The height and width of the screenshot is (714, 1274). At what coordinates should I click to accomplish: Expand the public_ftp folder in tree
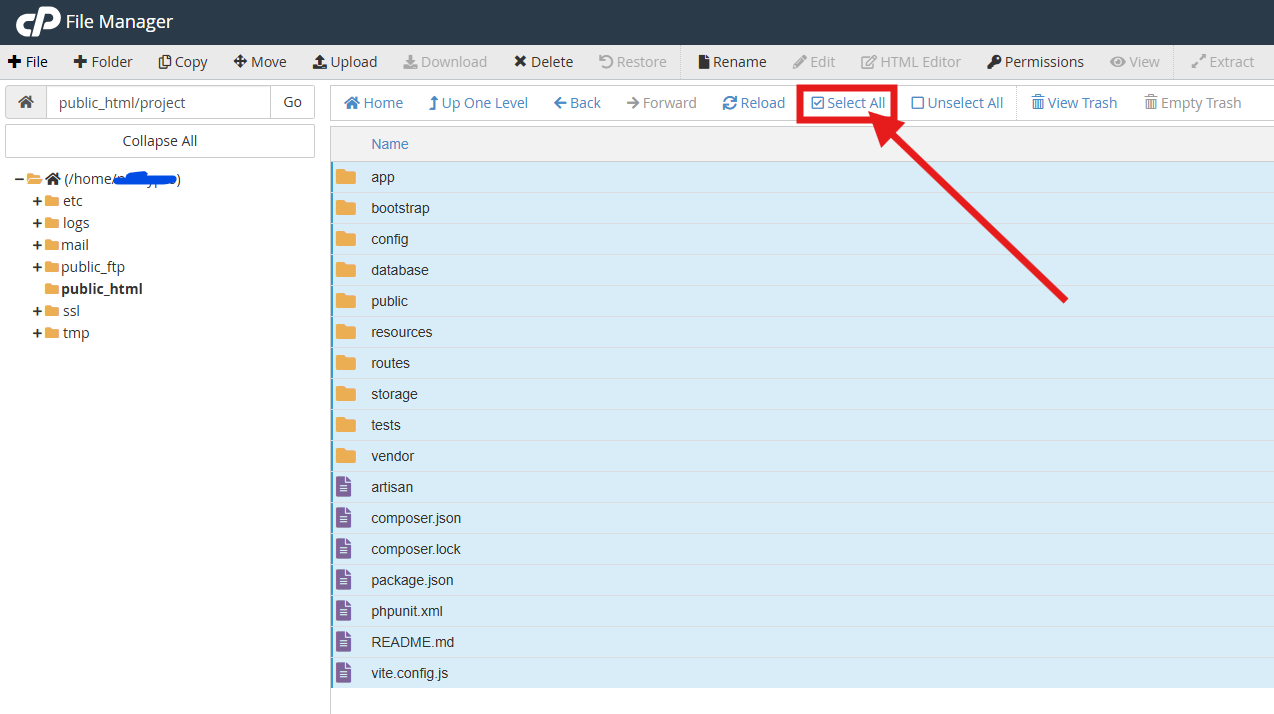pyautogui.click(x=37, y=267)
